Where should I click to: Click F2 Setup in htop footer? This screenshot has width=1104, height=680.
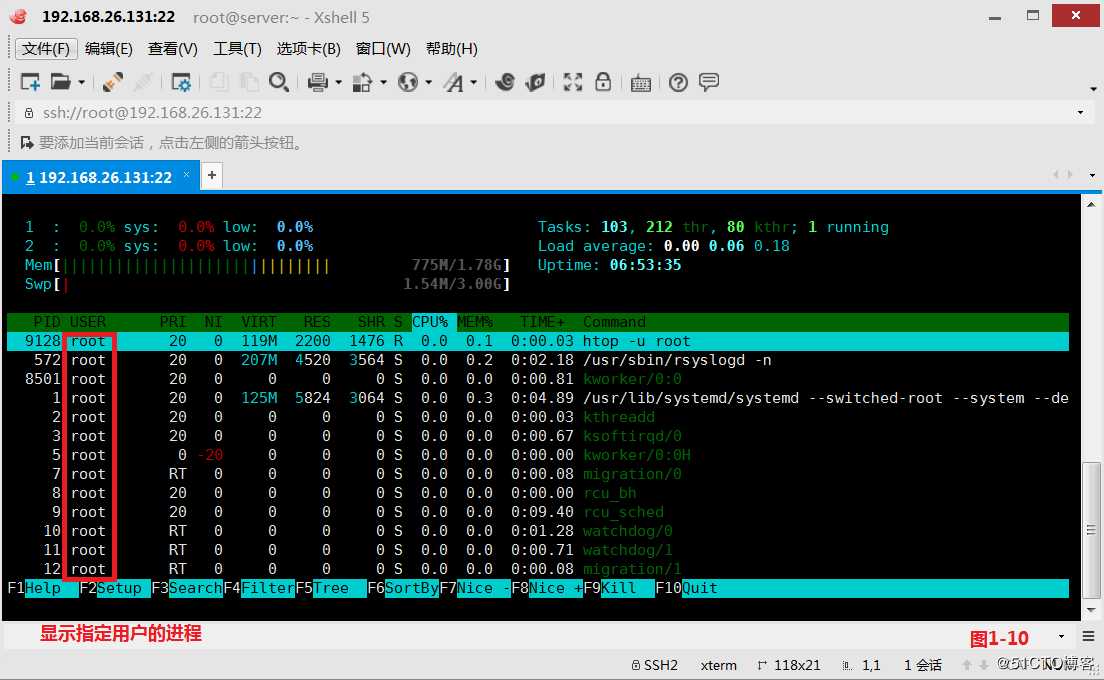(114, 588)
